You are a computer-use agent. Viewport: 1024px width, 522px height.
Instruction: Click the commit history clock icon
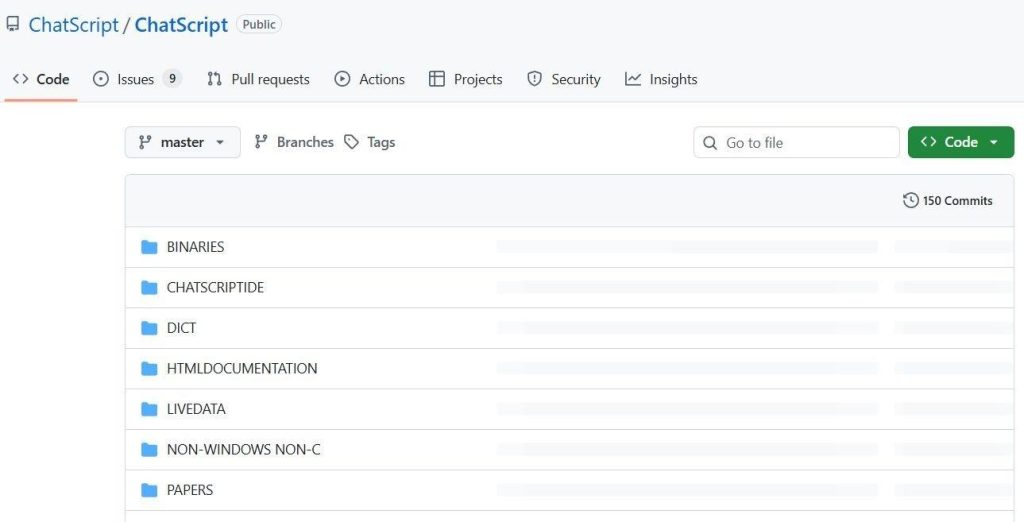[x=910, y=201]
